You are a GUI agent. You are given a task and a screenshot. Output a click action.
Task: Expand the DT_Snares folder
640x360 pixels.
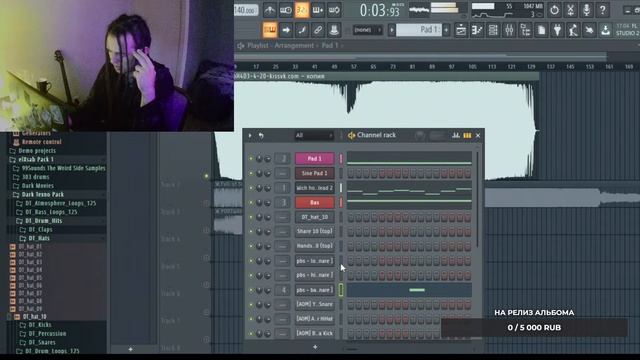(x=42, y=342)
